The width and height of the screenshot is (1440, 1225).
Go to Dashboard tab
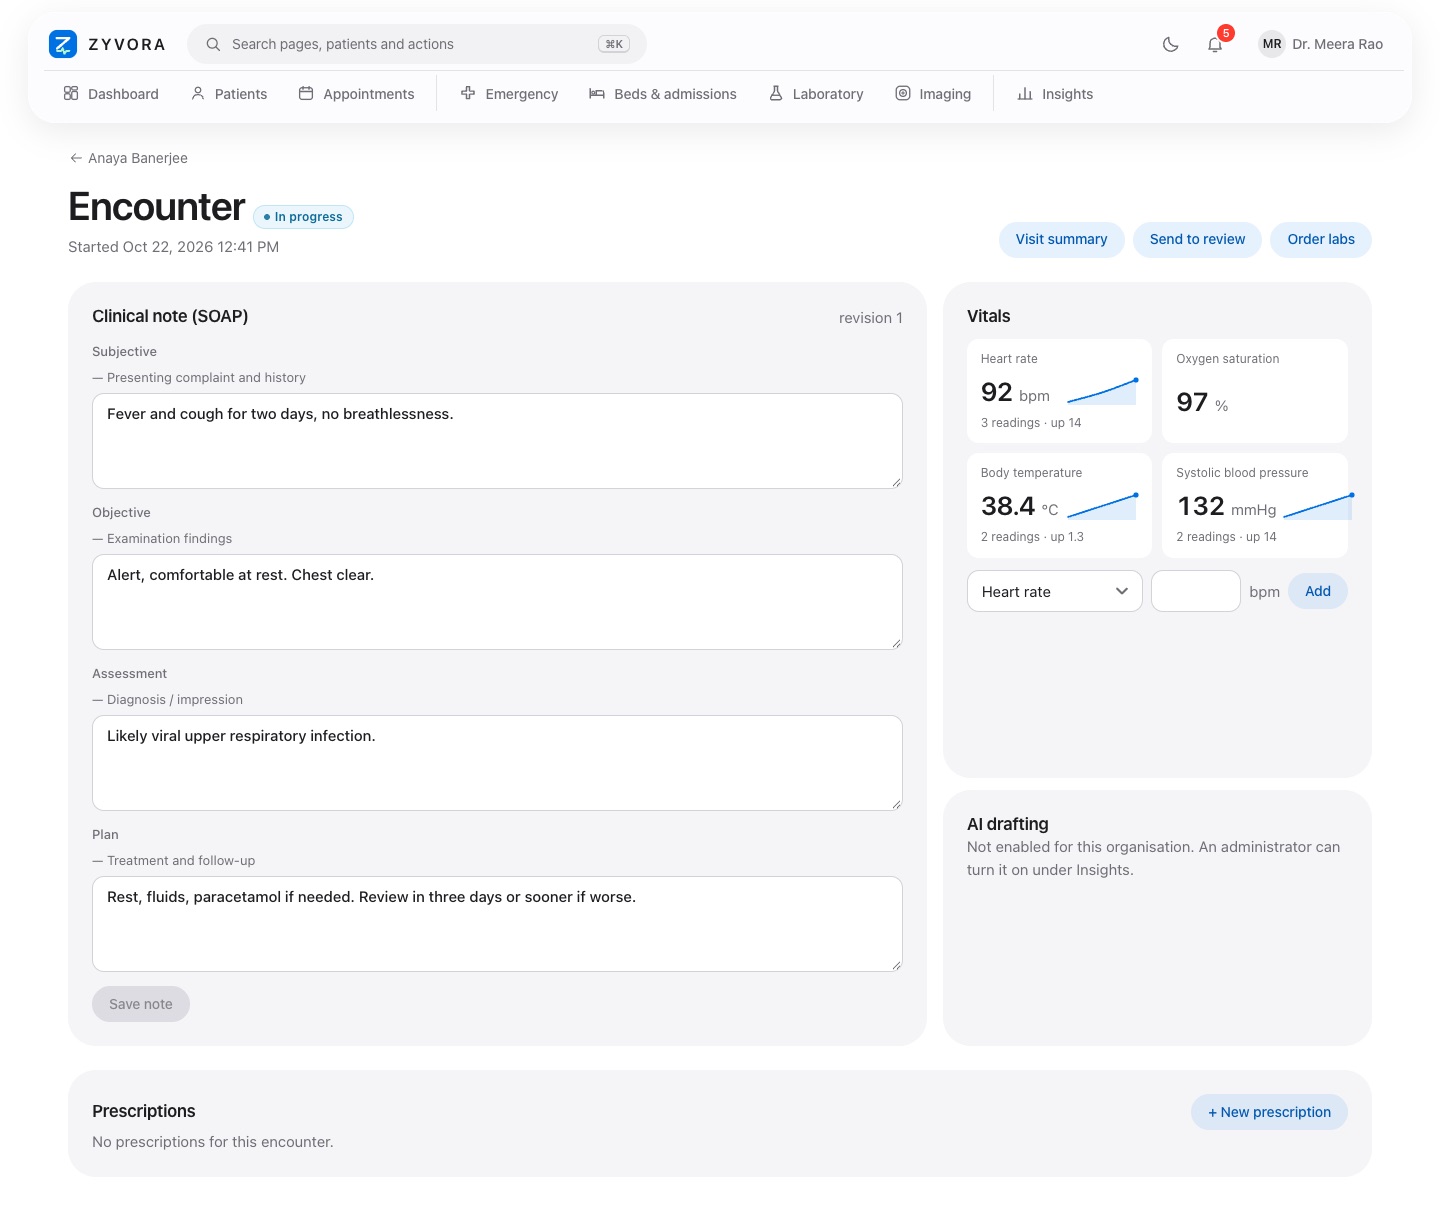coord(111,94)
